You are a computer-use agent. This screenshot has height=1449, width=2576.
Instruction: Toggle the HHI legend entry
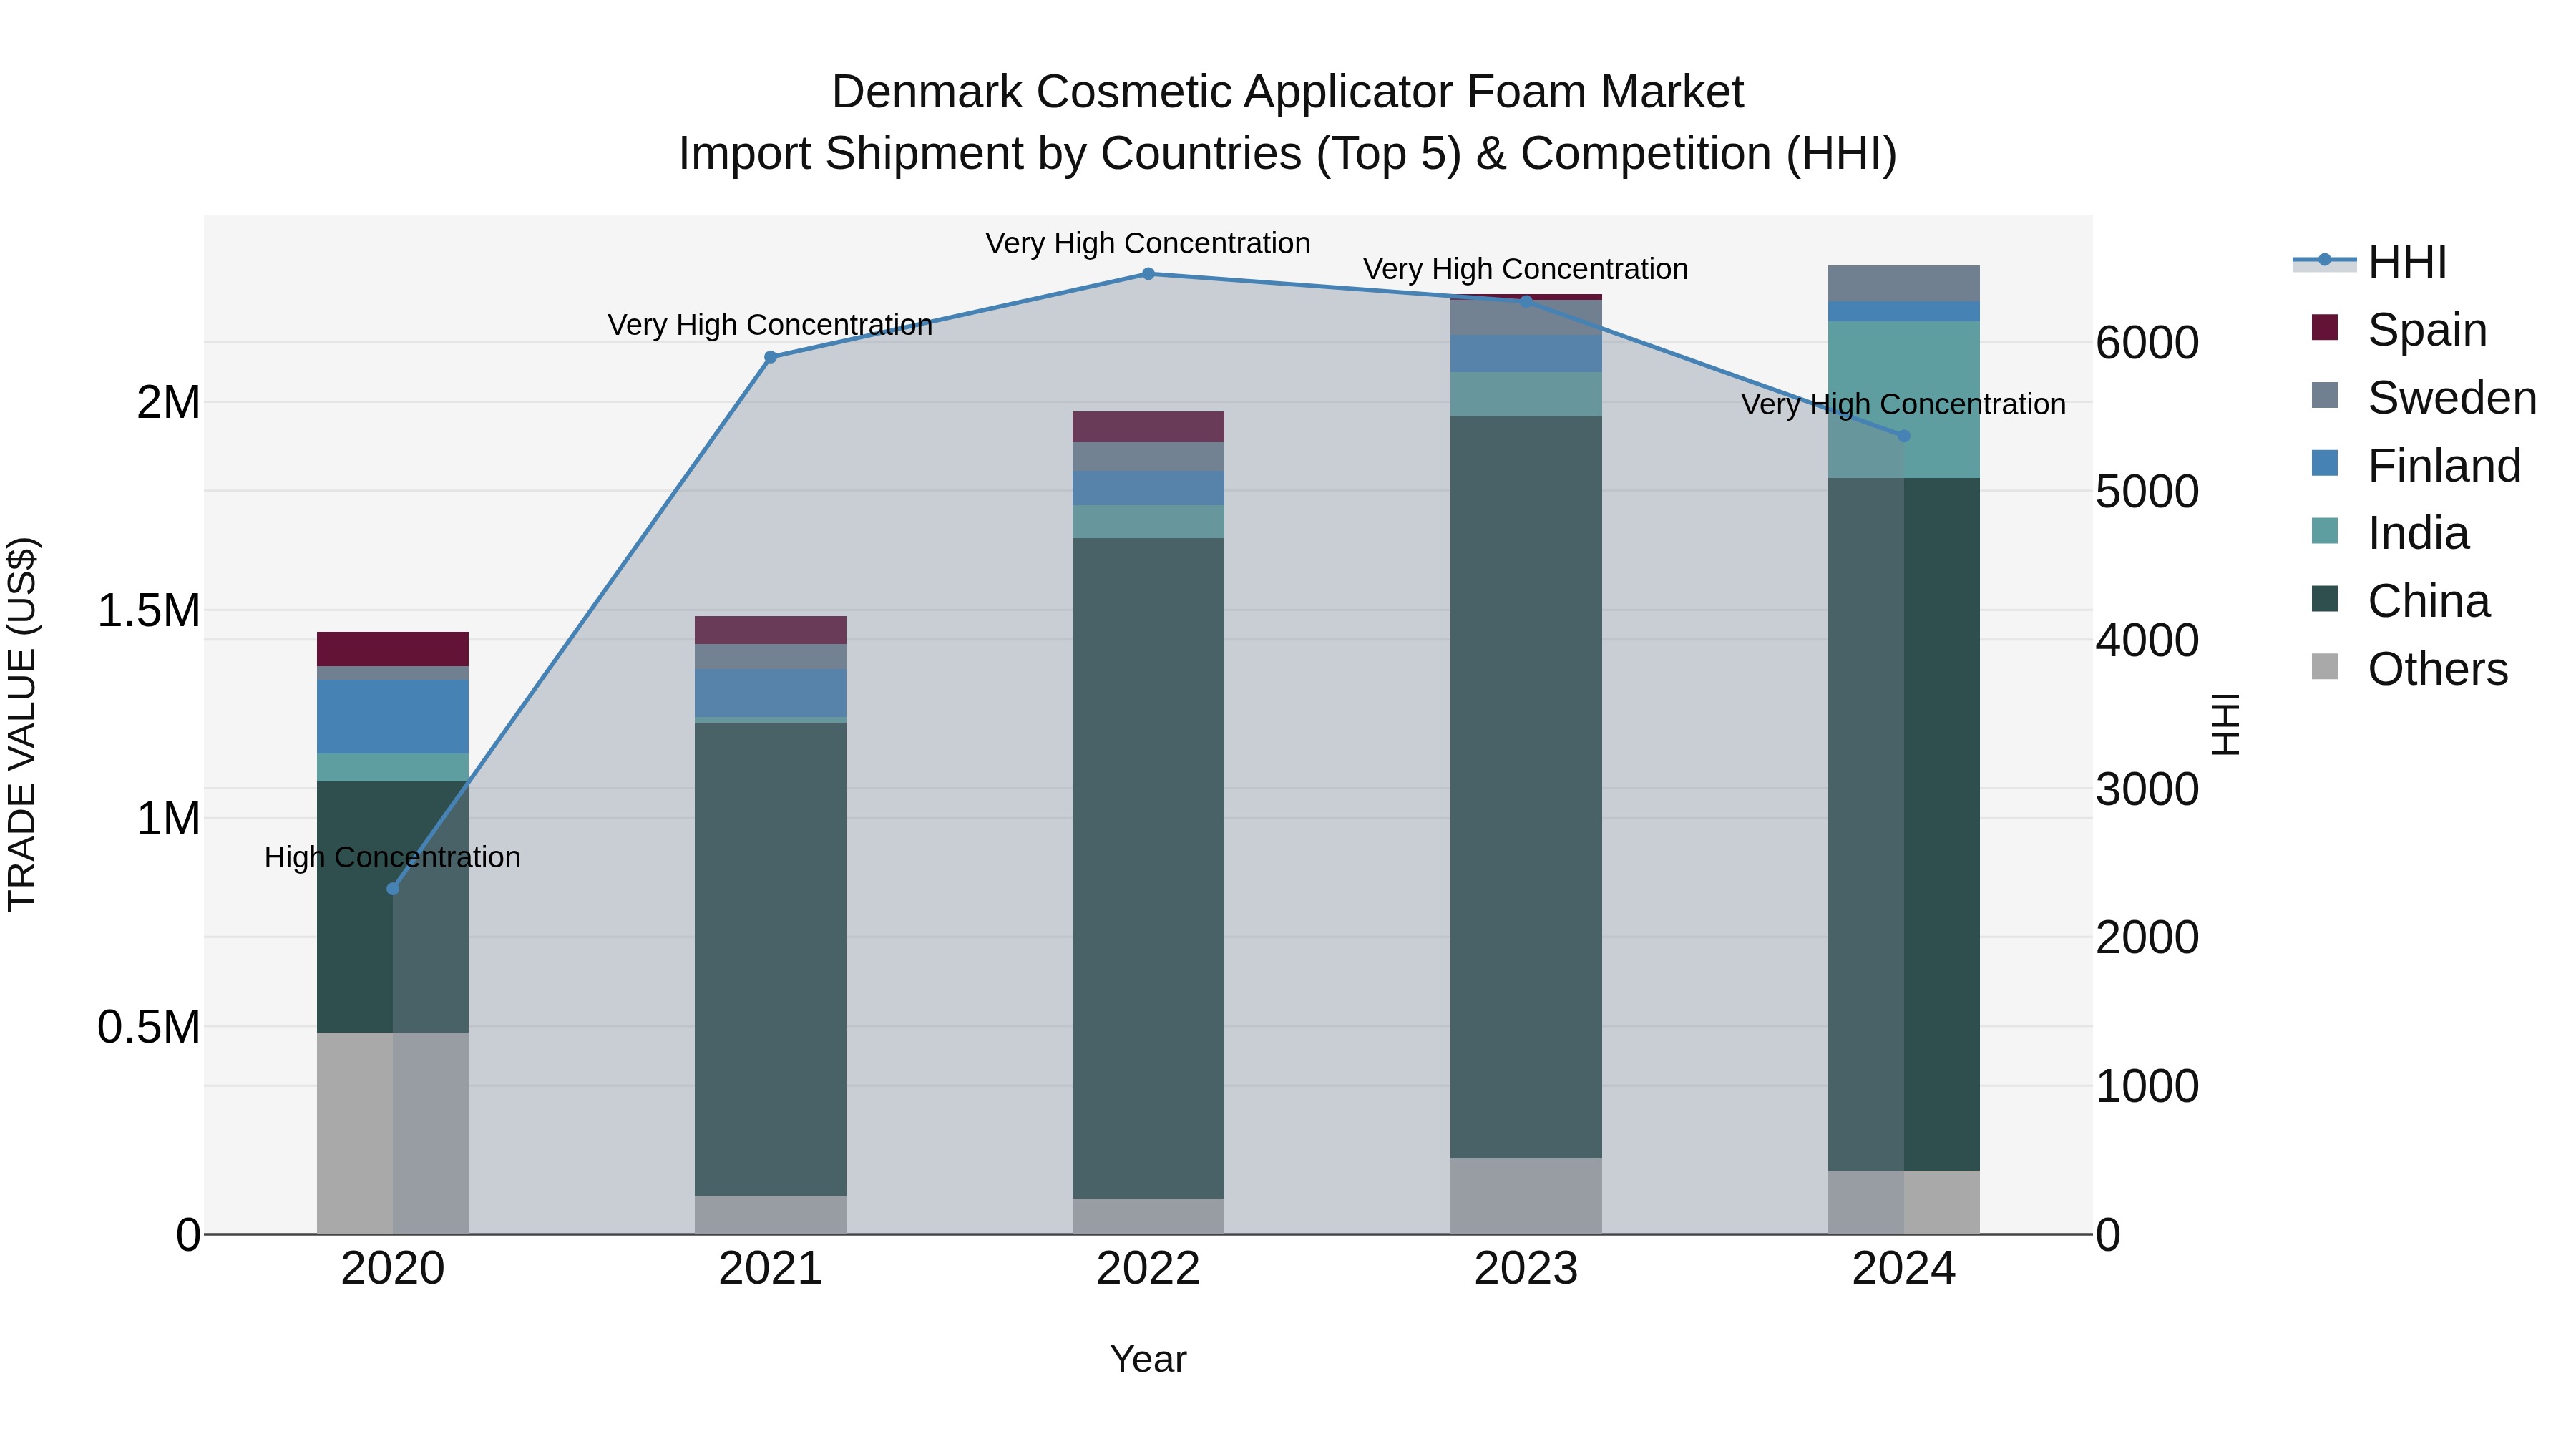pos(2370,262)
